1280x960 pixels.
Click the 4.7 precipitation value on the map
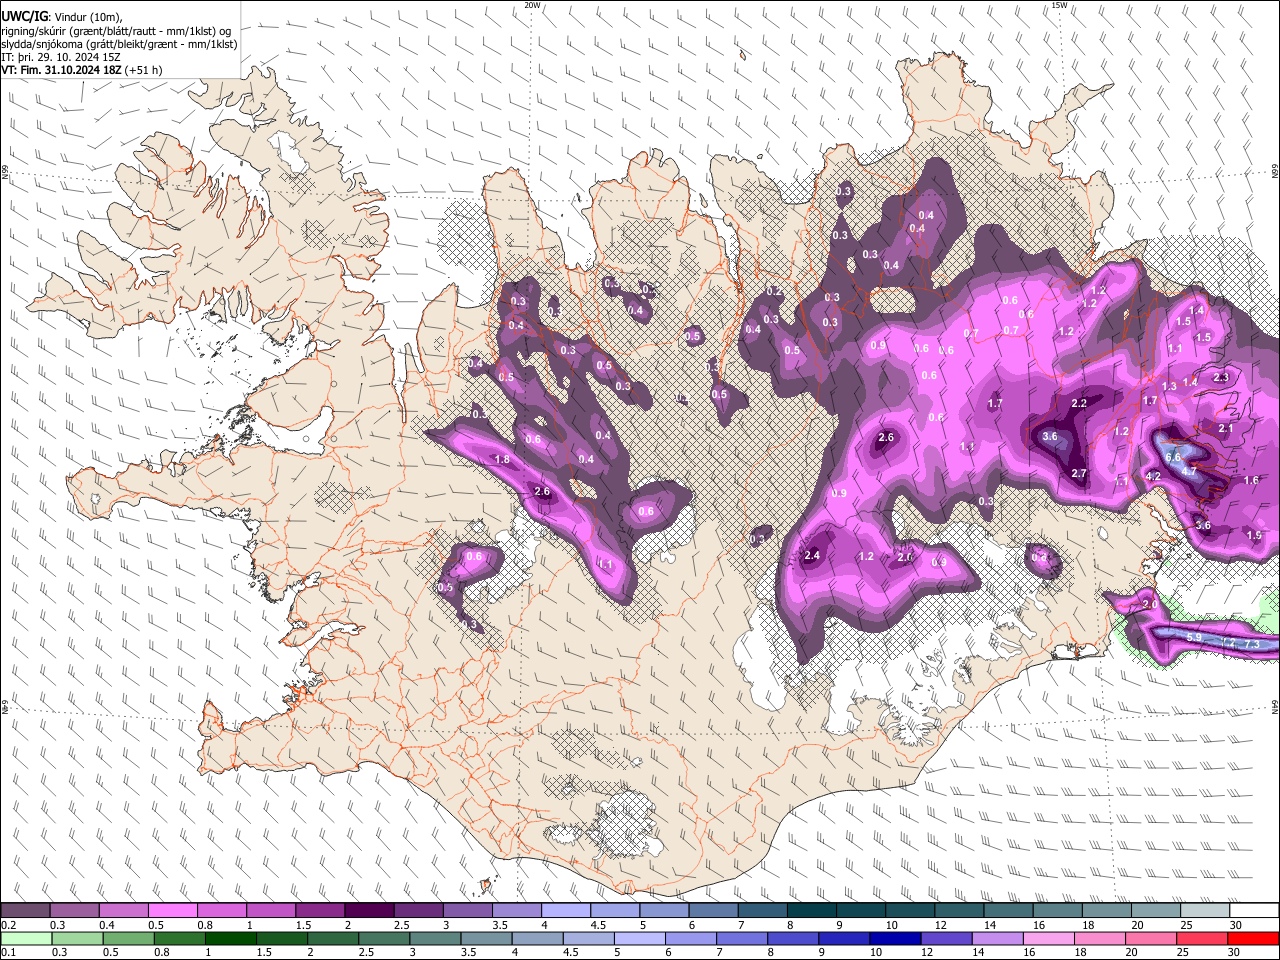[1189, 471]
